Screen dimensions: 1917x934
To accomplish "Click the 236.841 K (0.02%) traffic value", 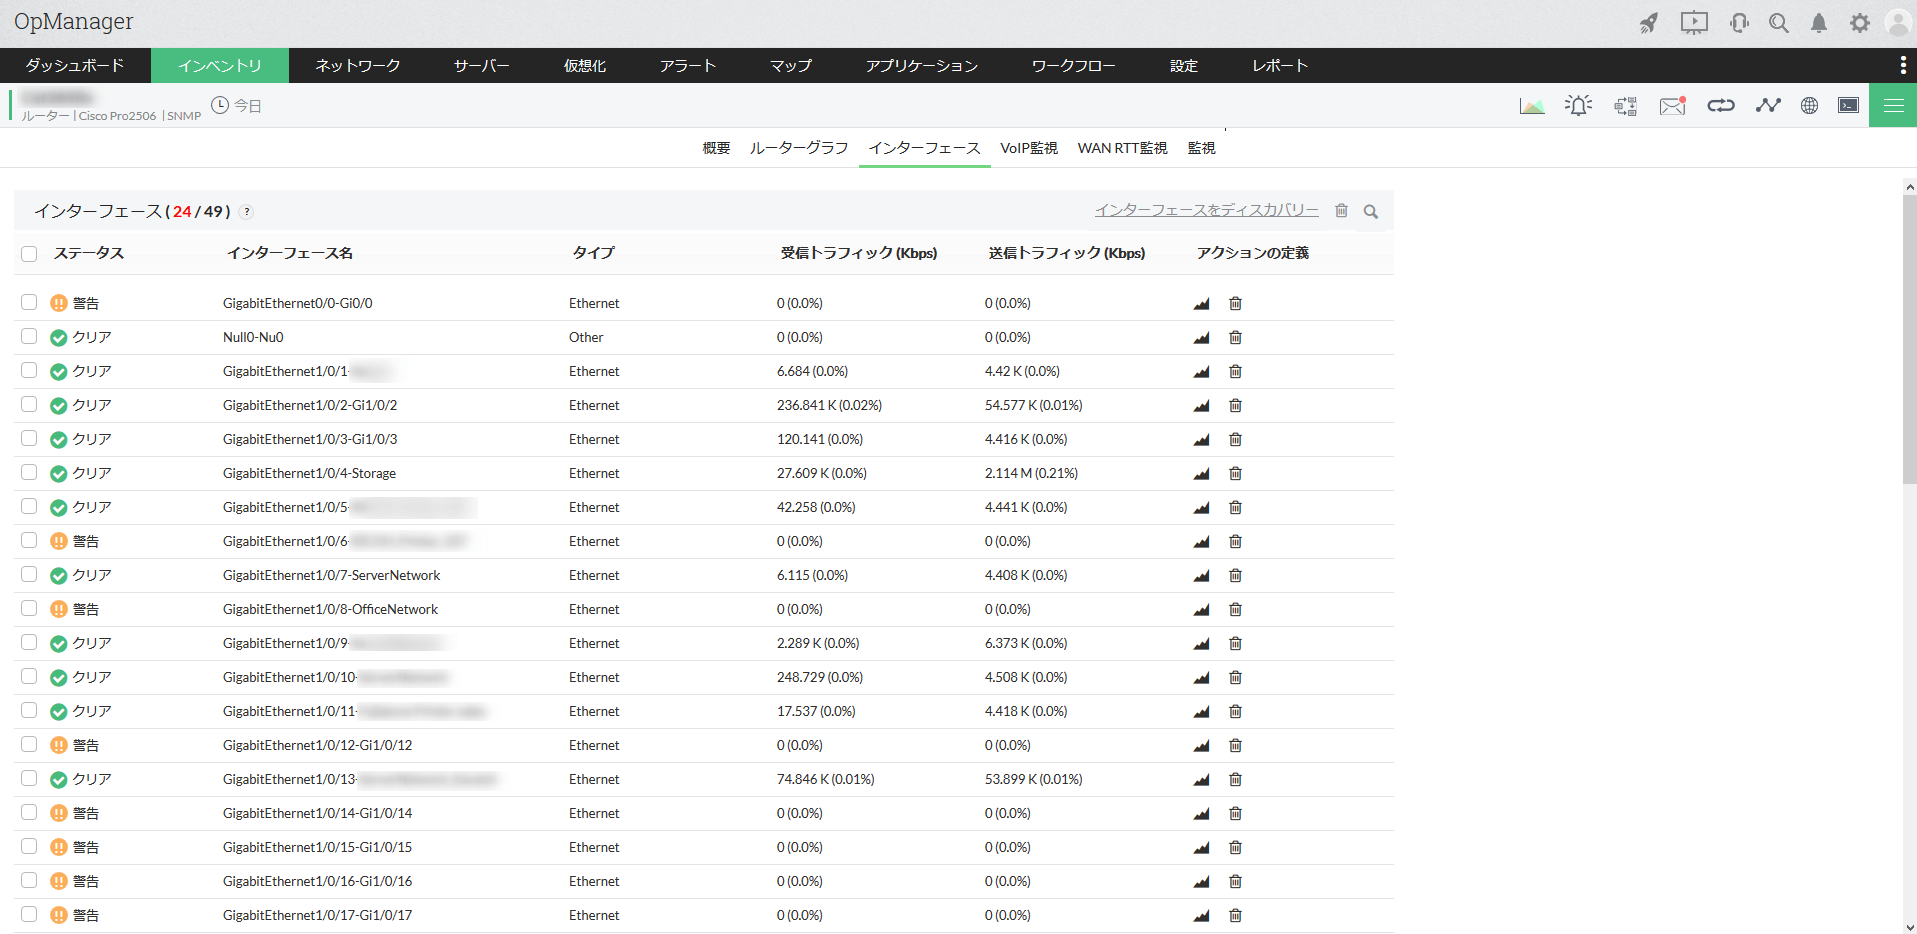I will (829, 406).
